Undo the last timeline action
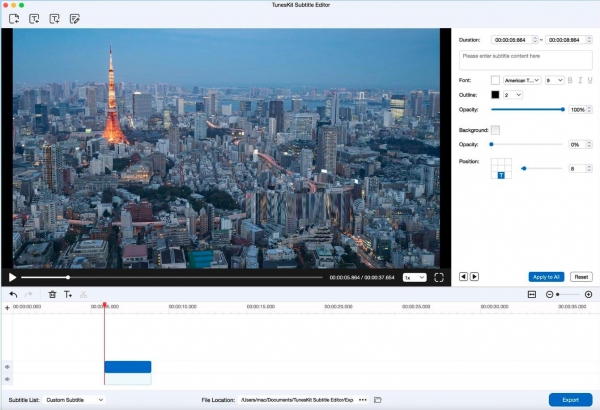The width and height of the screenshot is (600, 410). [13, 294]
